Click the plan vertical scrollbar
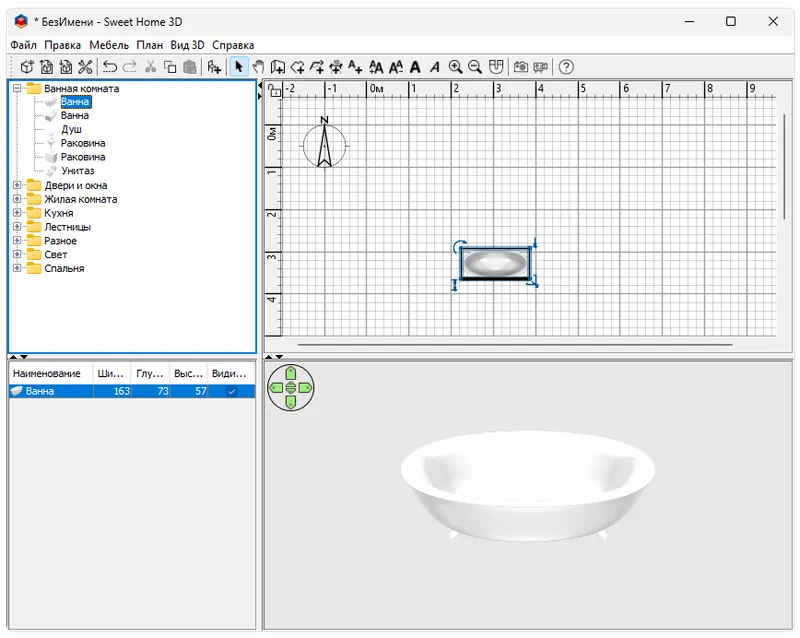 784,167
